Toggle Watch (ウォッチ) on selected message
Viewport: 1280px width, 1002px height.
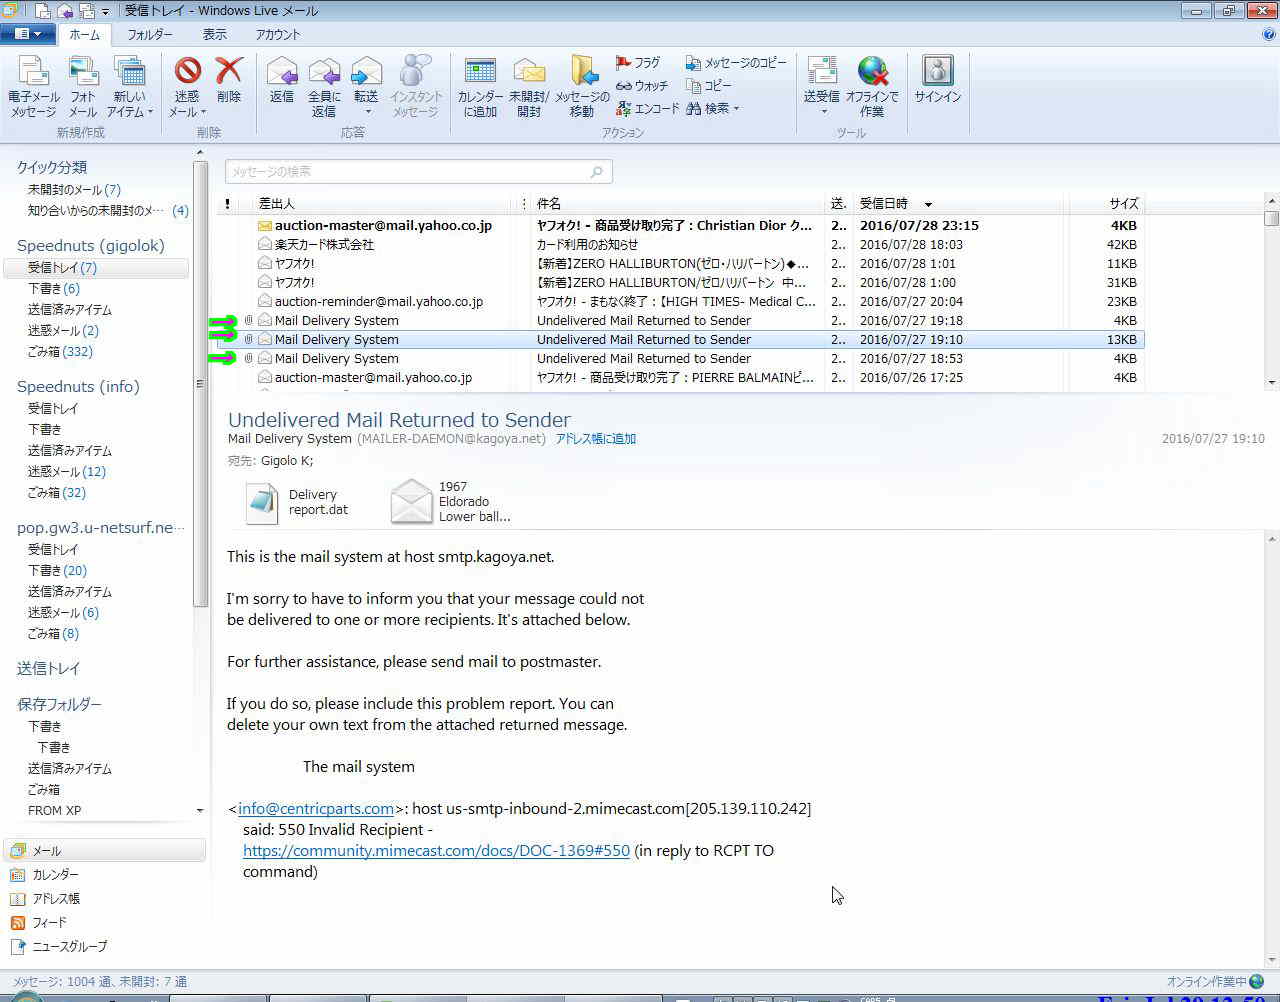point(641,86)
